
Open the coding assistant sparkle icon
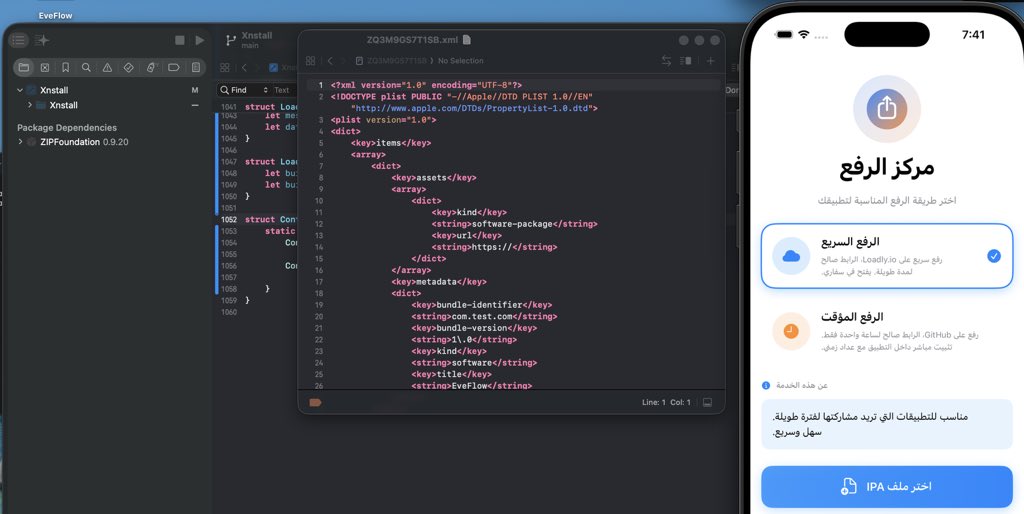[x=42, y=40]
